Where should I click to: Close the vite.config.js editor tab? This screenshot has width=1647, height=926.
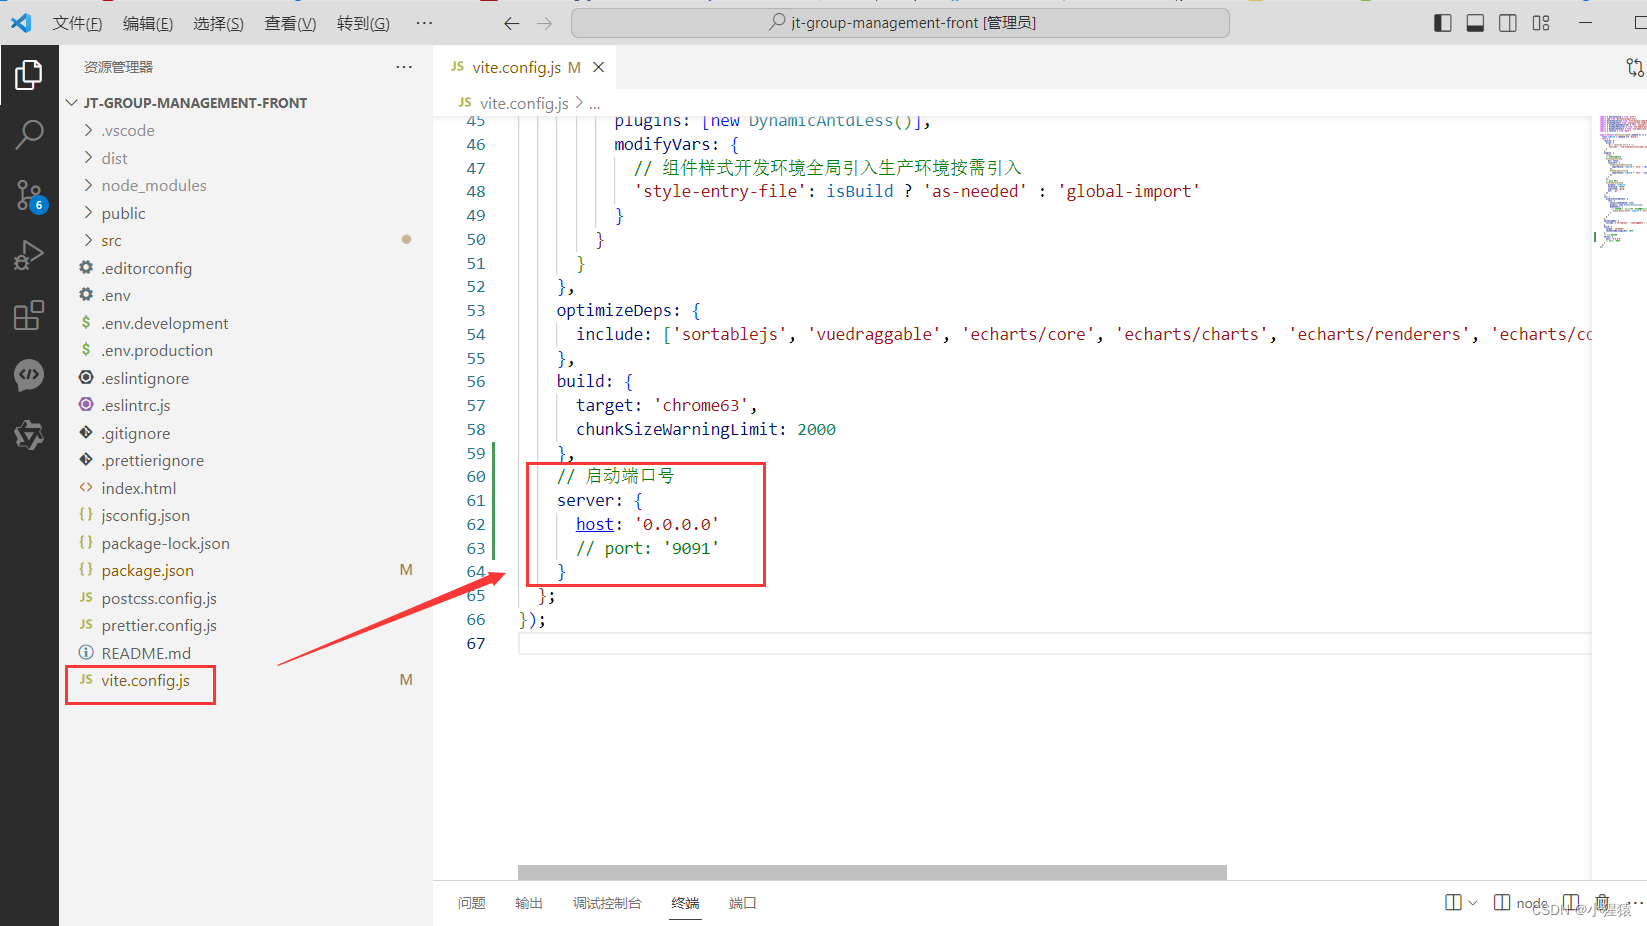click(x=598, y=67)
